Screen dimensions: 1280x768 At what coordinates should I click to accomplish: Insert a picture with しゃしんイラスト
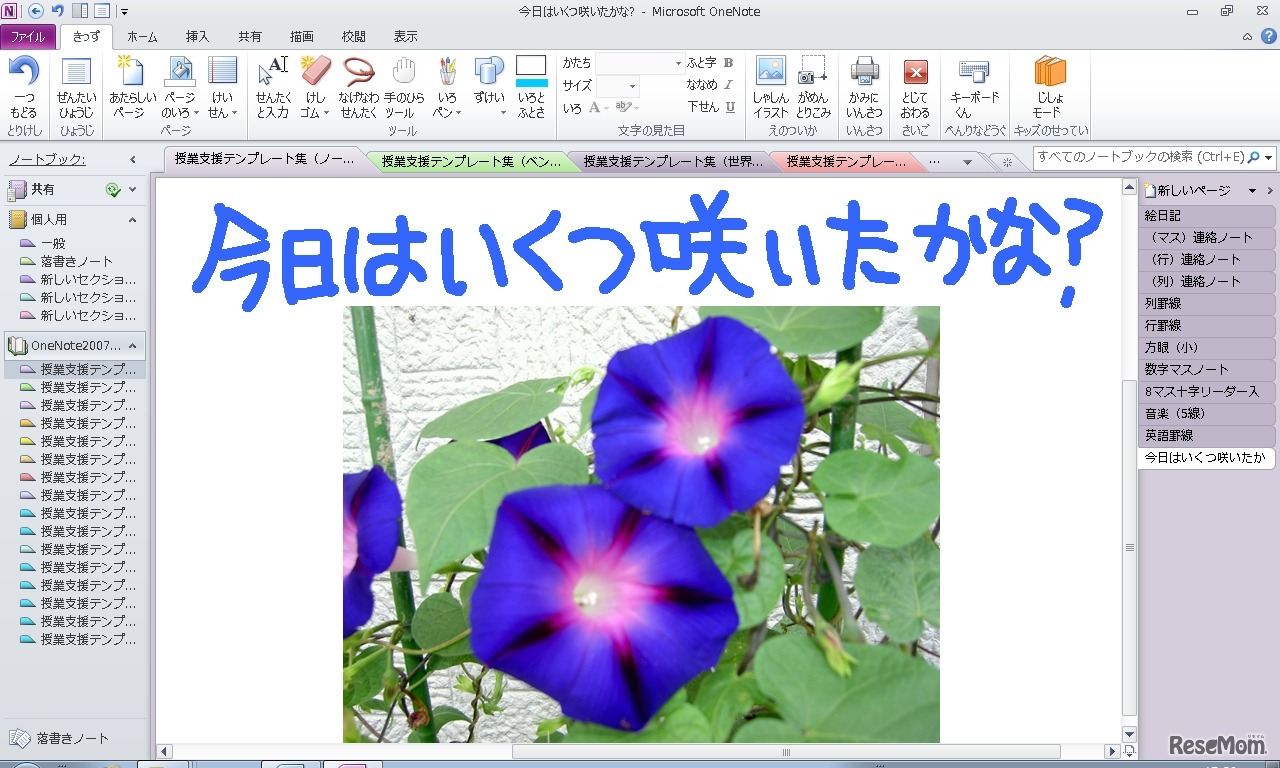click(x=769, y=85)
